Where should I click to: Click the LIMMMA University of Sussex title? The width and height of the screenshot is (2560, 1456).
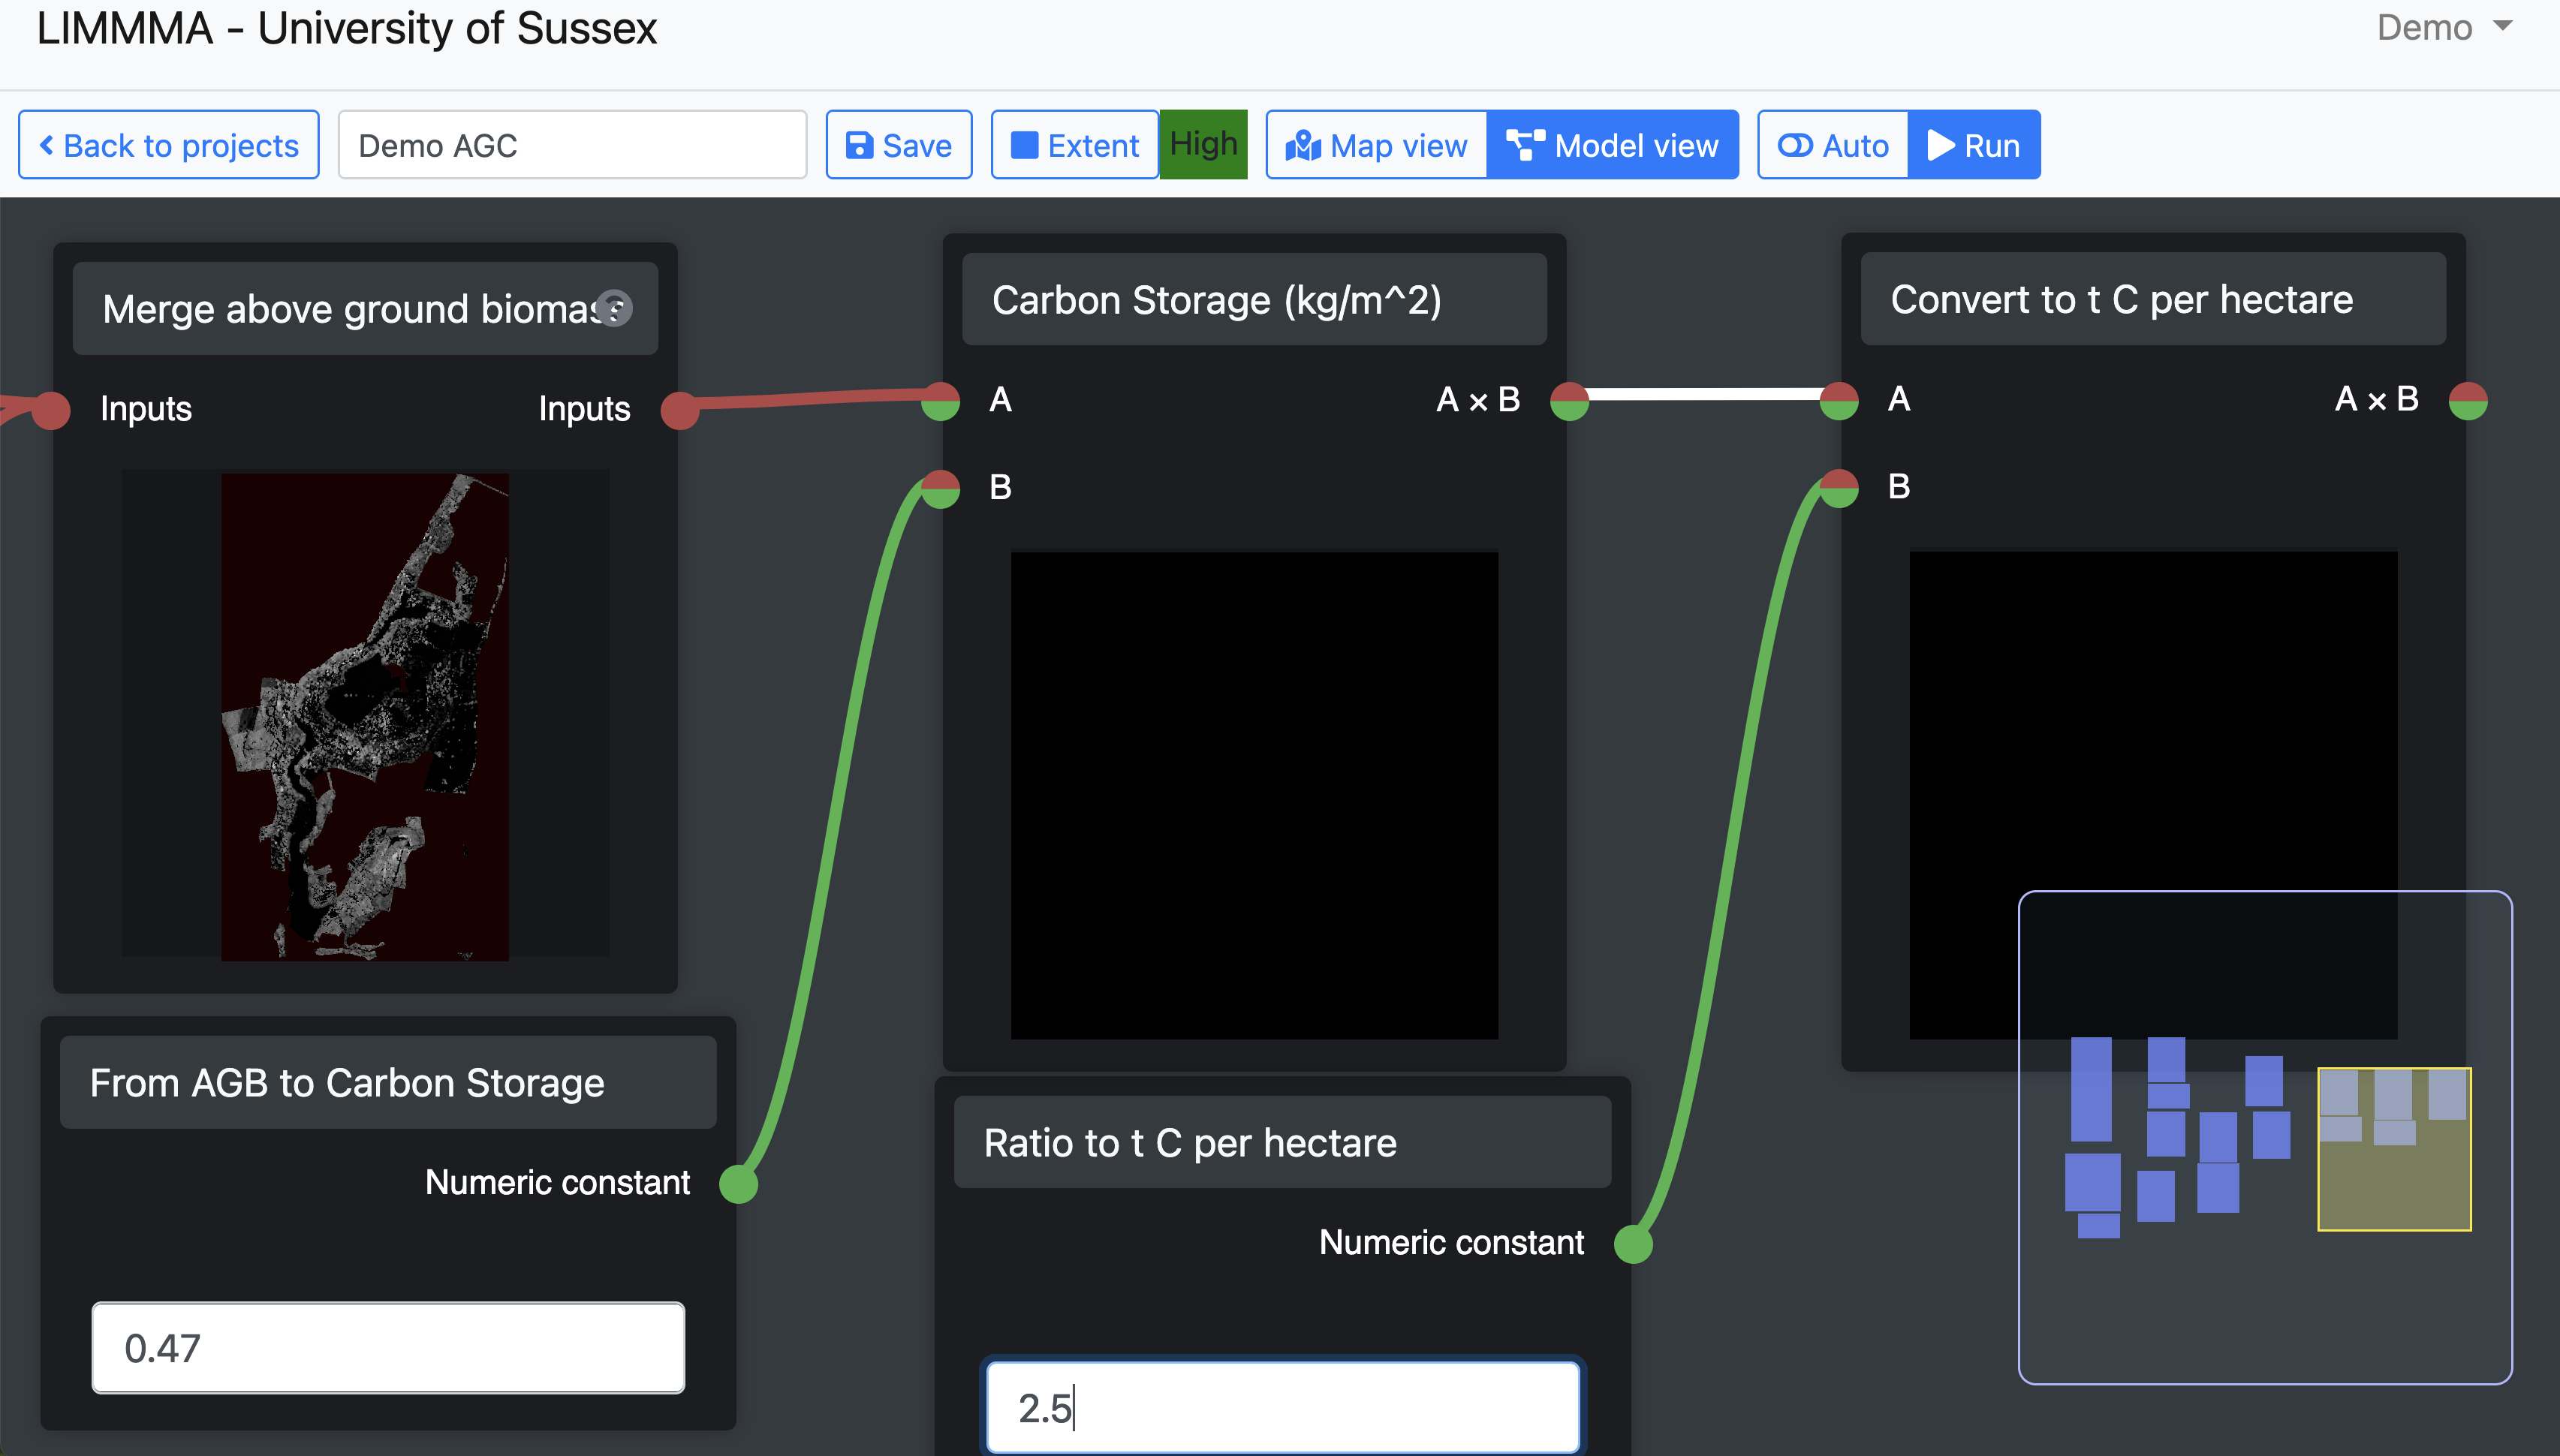[346, 28]
